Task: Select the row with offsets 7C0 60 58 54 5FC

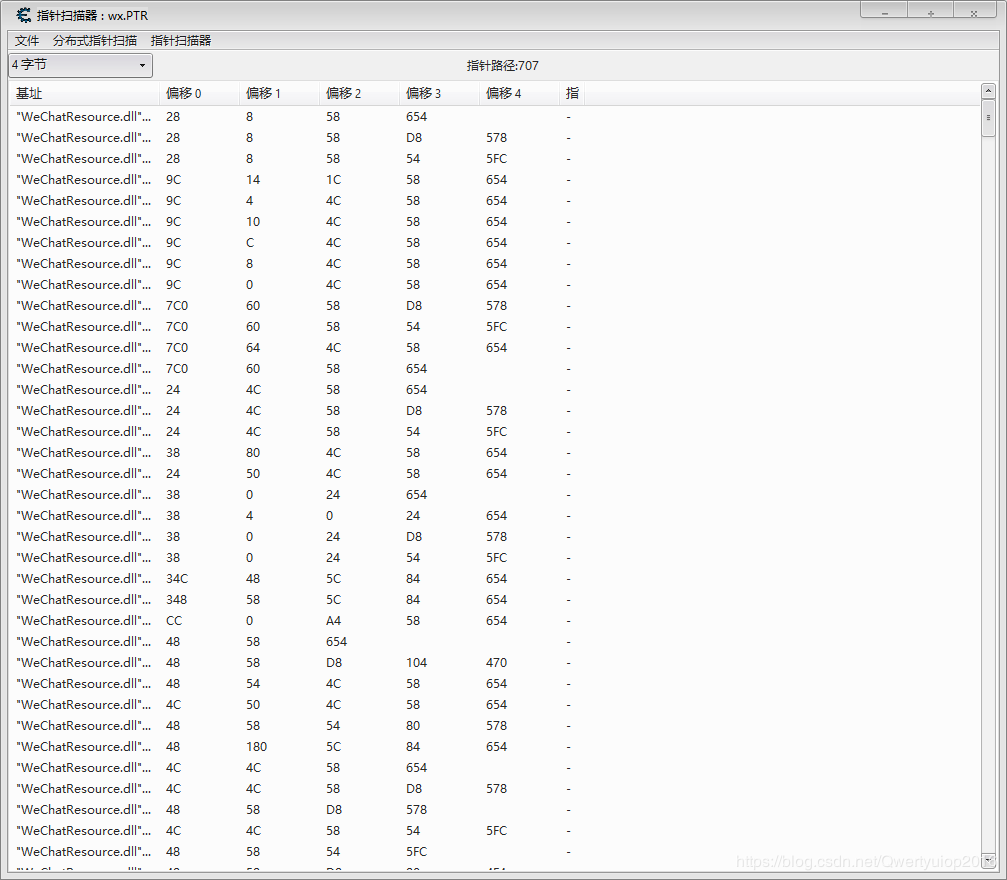Action: pos(495,327)
